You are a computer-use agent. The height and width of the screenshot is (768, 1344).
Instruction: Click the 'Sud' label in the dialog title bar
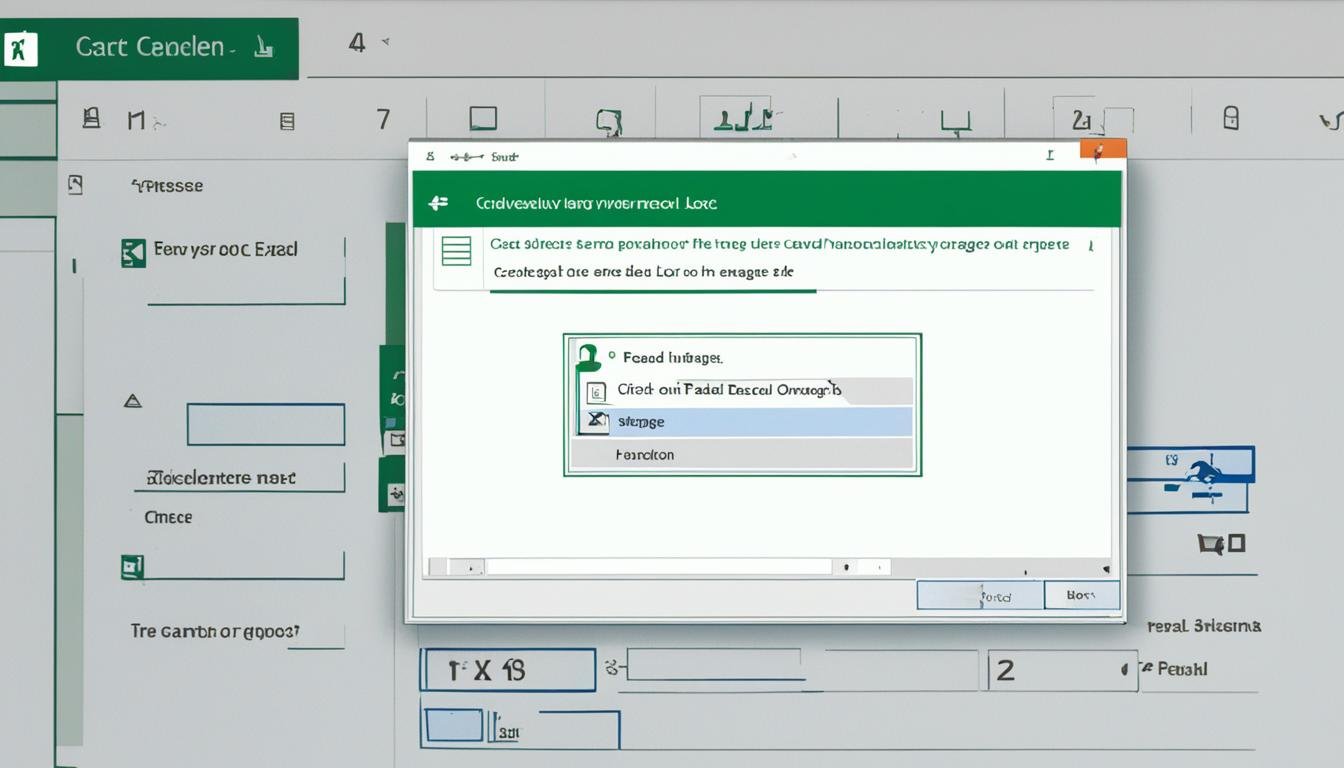pyautogui.click(x=506, y=157)
